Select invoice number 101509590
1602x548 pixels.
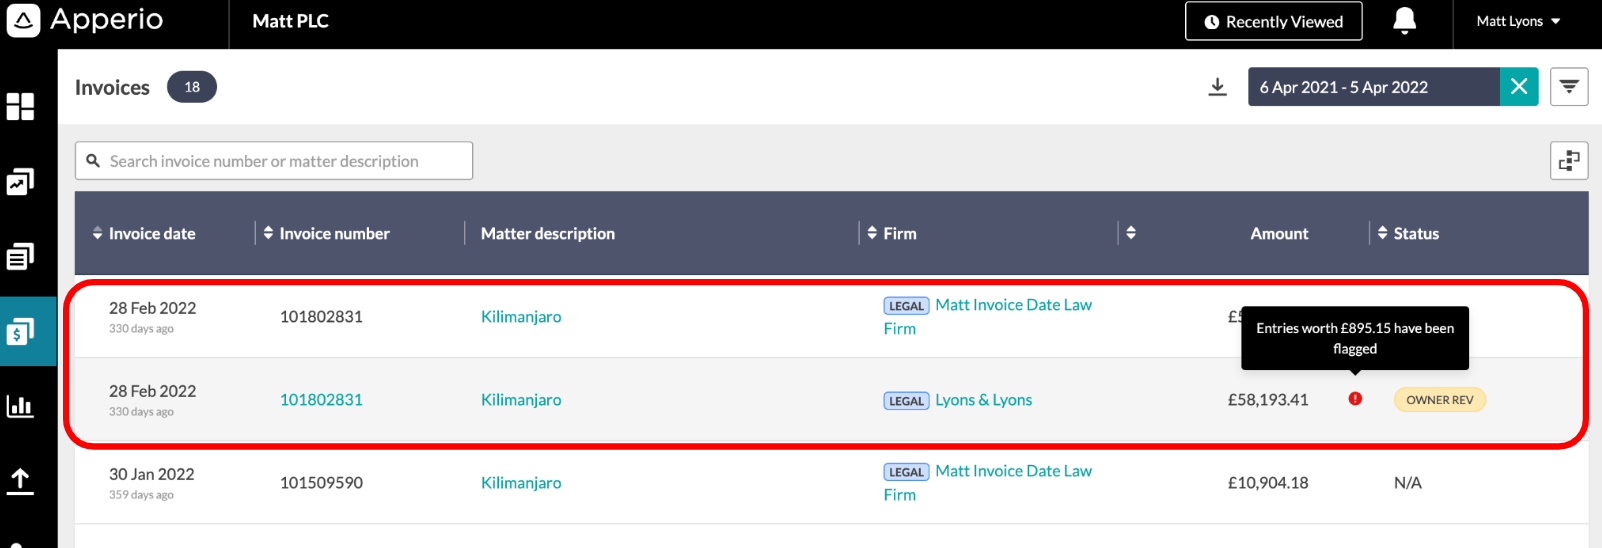pyautogui.click(x=321, y=482)
